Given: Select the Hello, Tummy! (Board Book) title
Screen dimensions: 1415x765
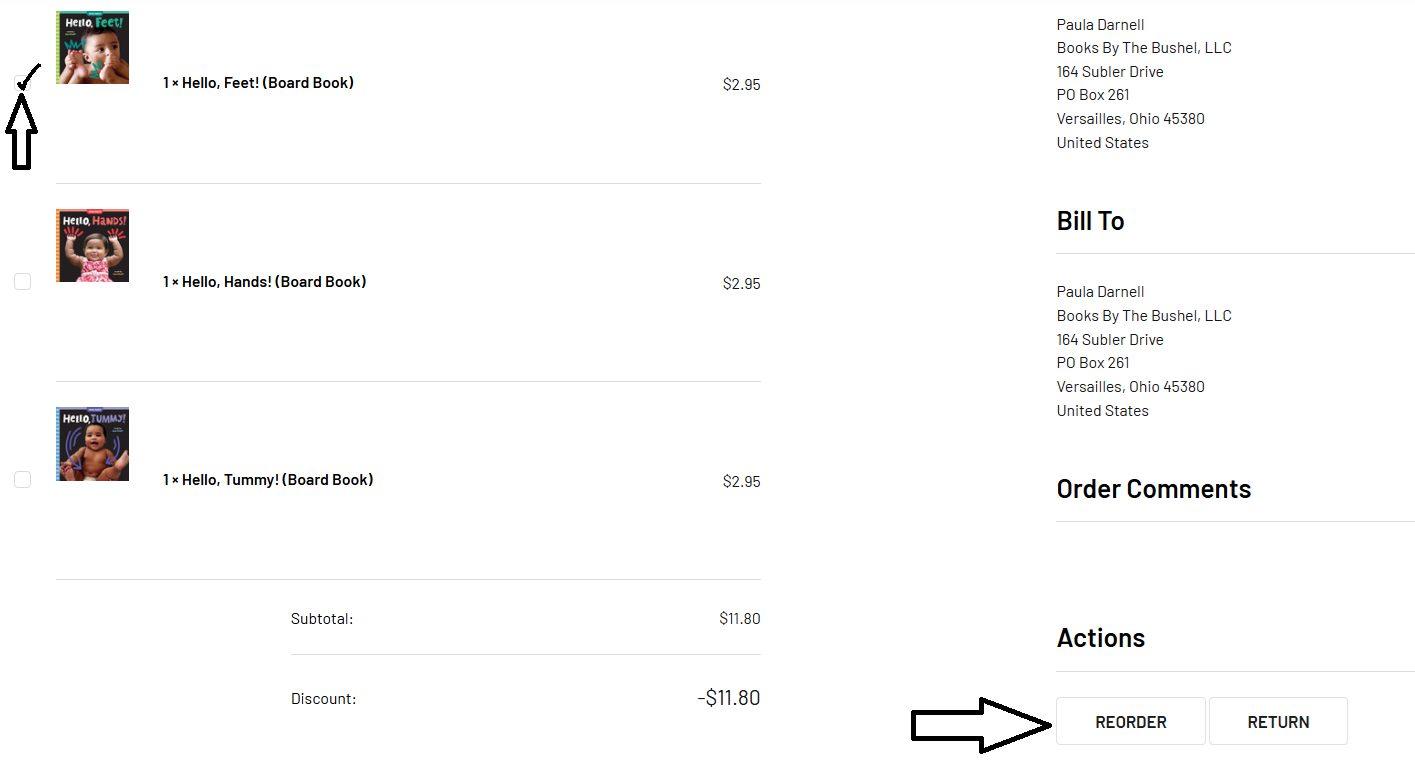Looking at the screenshot, I should [x=268, y=480].
